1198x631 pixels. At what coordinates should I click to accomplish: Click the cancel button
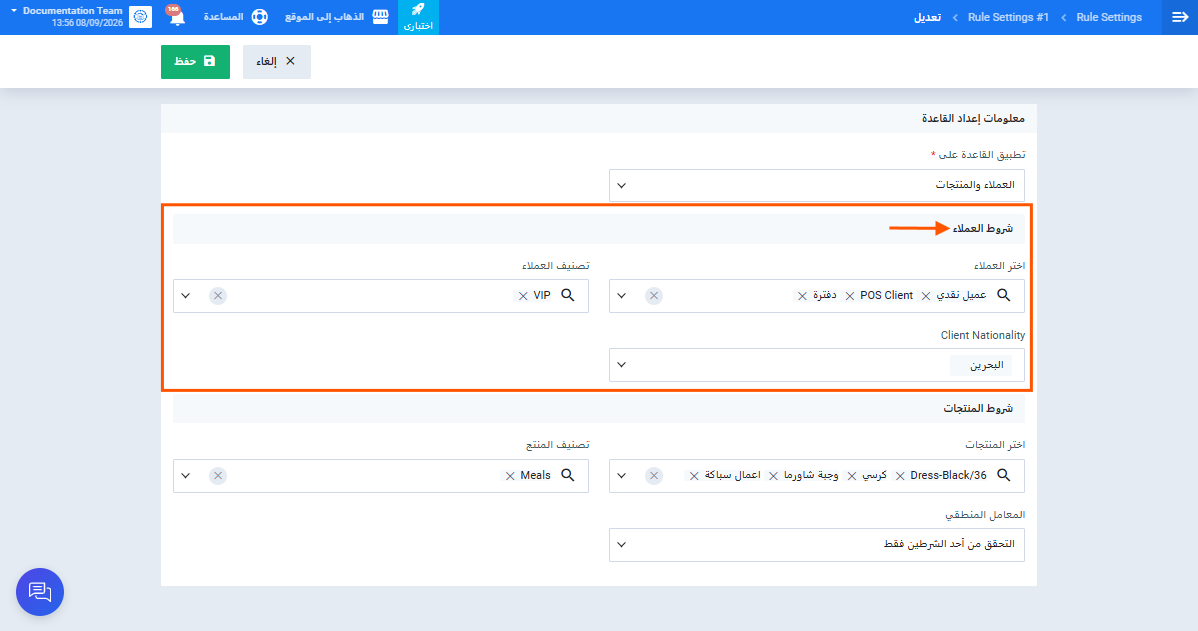[277, 62]
